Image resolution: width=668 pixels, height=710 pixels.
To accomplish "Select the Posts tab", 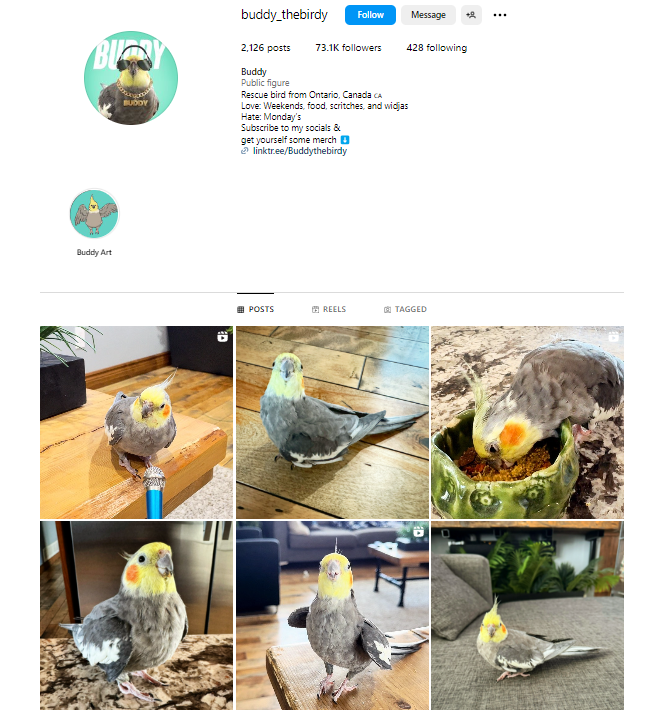I will click(255, 309).
